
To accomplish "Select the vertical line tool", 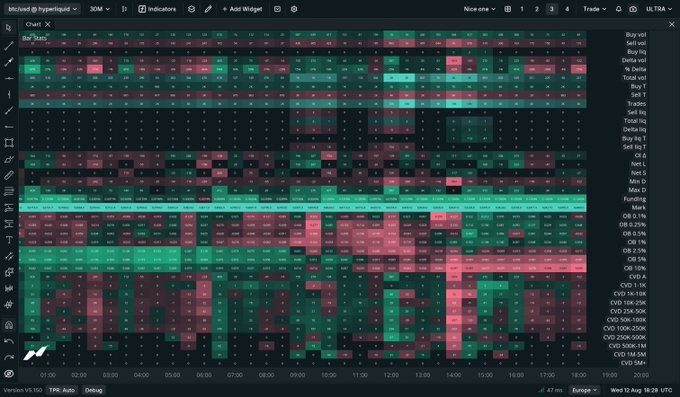I will tap(9, 95).
